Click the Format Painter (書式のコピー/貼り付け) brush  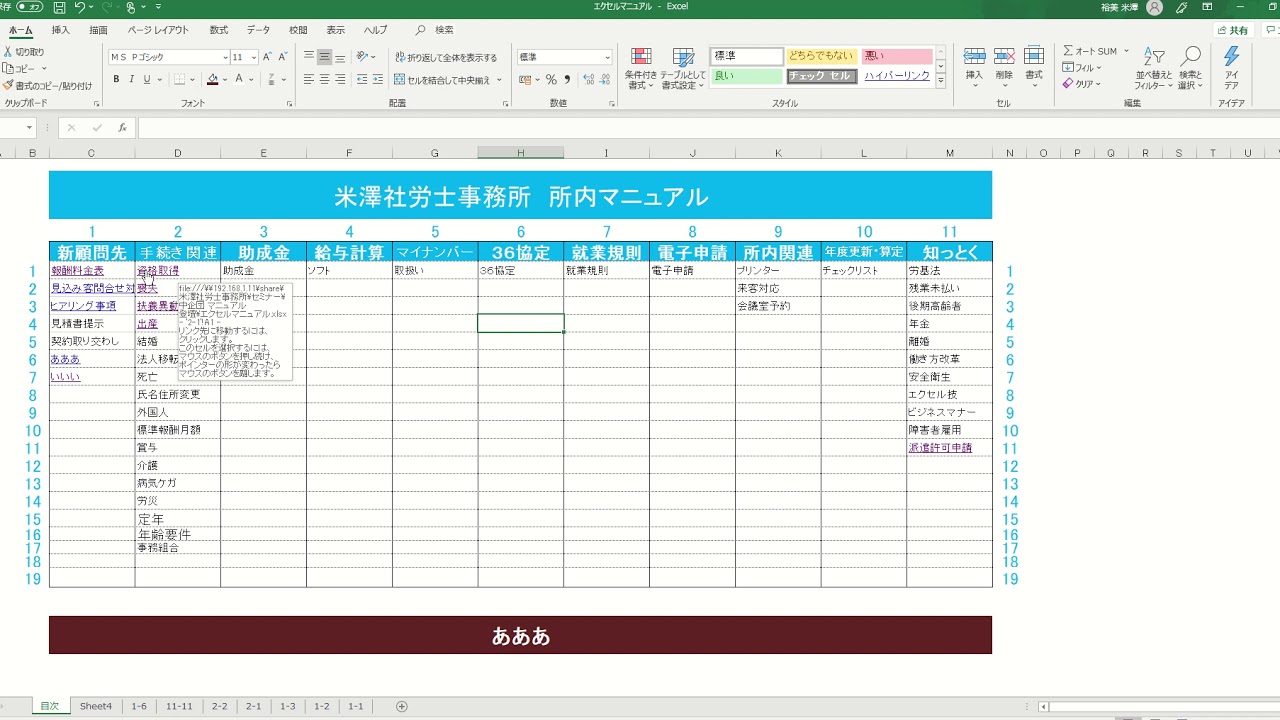(9, 86)
